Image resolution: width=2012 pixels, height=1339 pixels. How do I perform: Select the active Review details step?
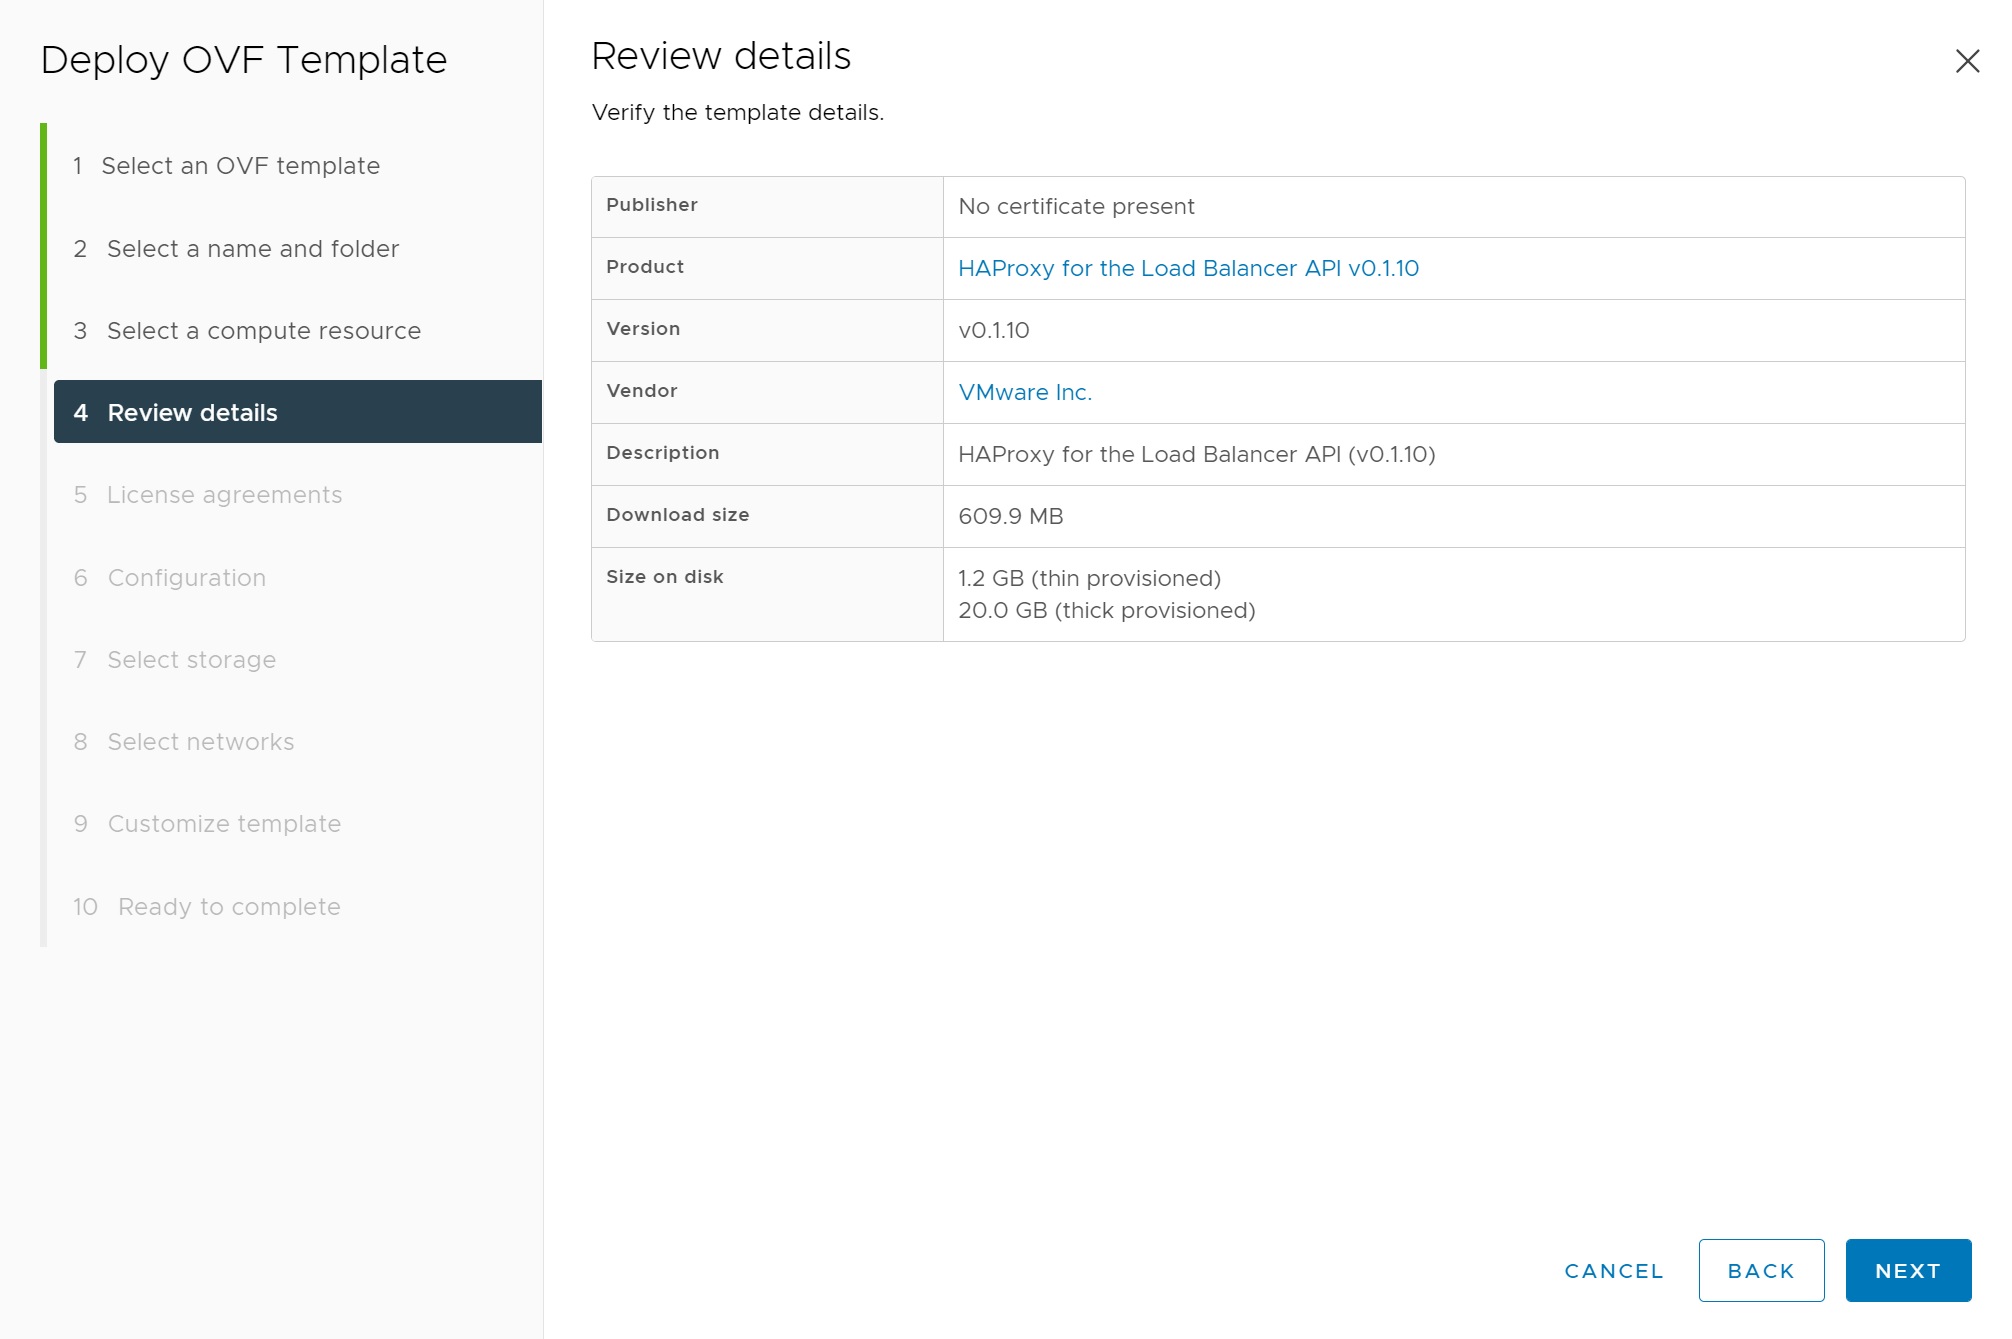click(192, 413)
